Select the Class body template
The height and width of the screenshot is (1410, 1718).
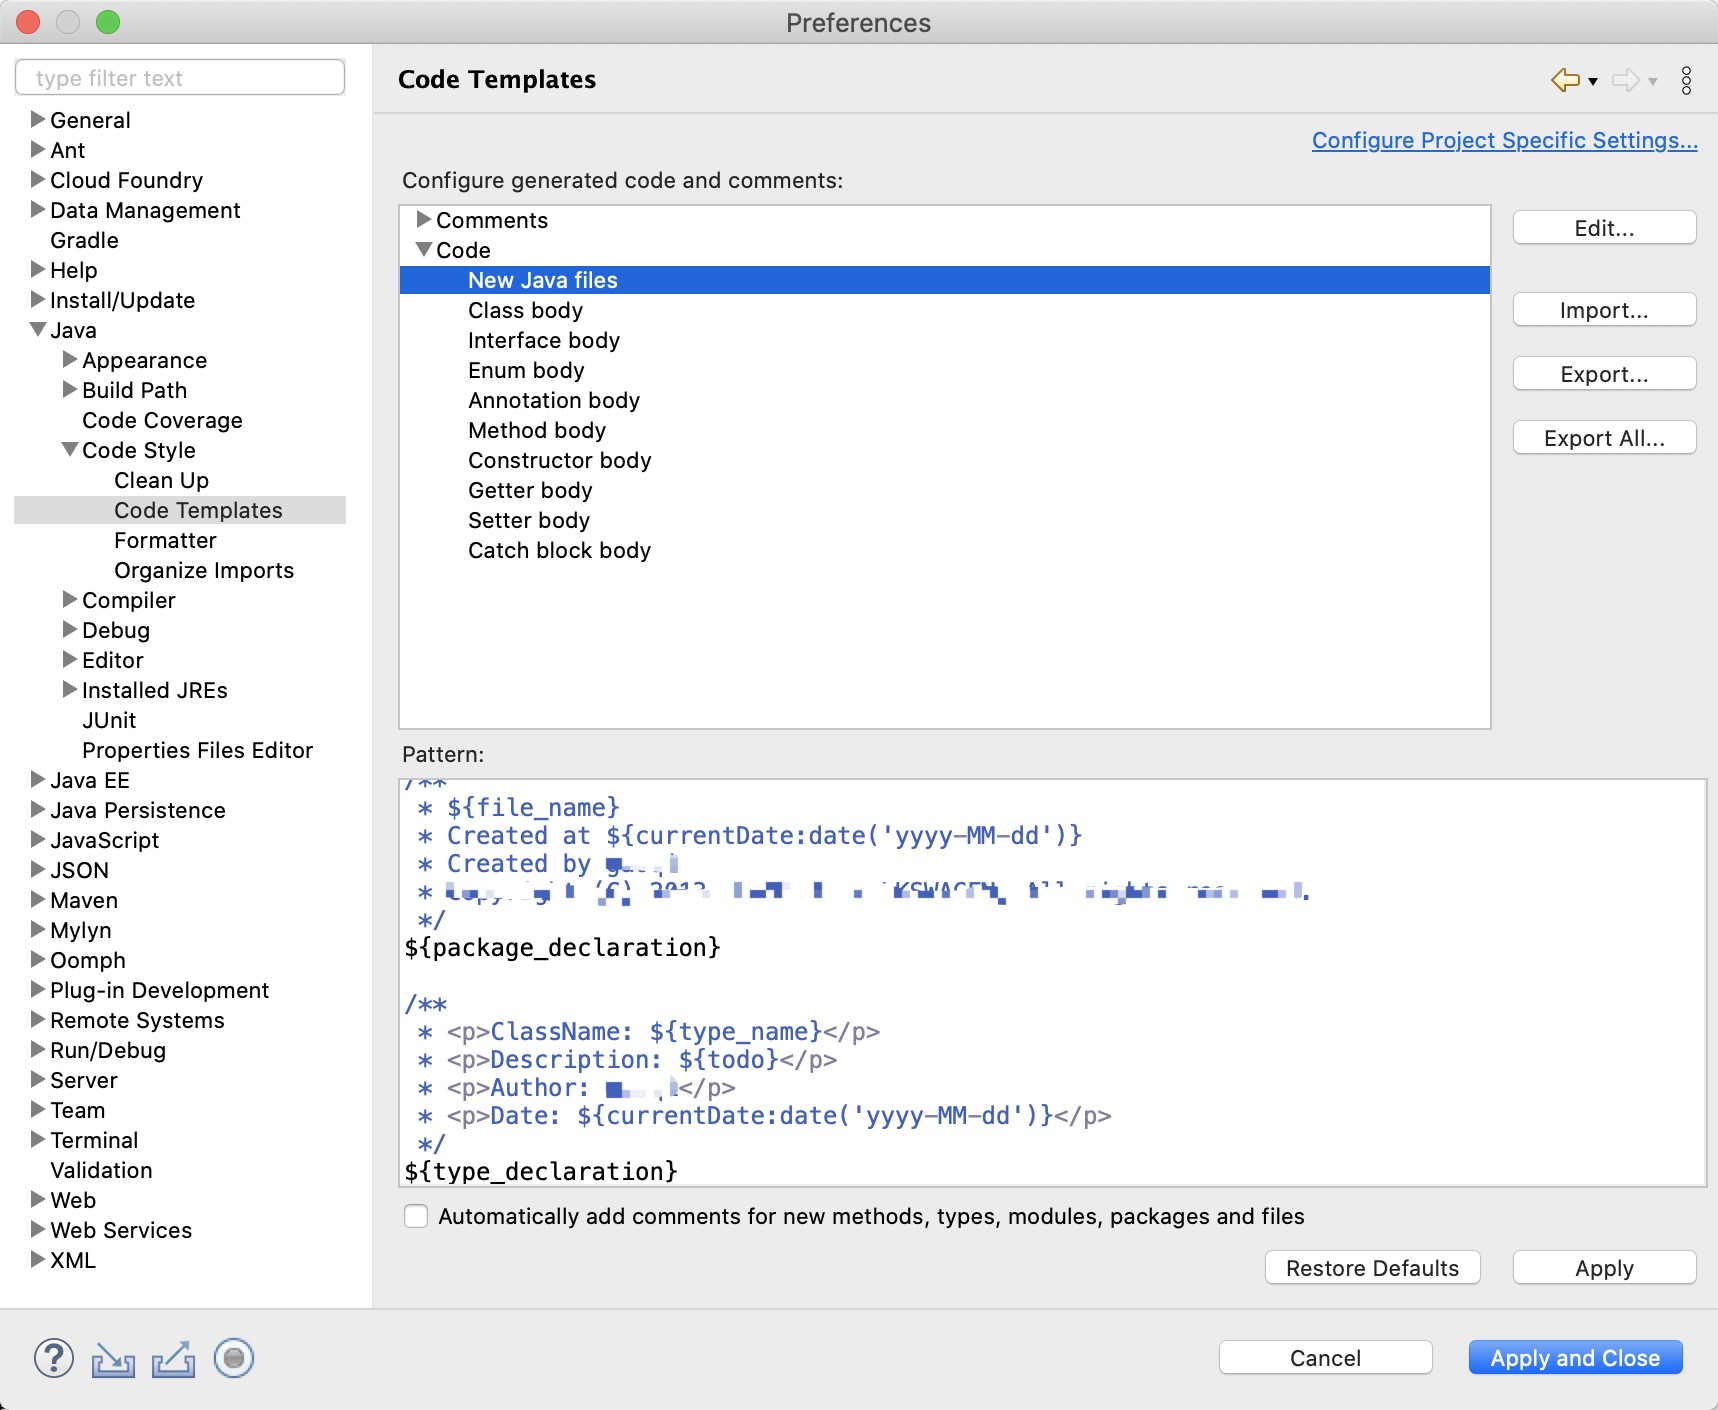(525, 310)
